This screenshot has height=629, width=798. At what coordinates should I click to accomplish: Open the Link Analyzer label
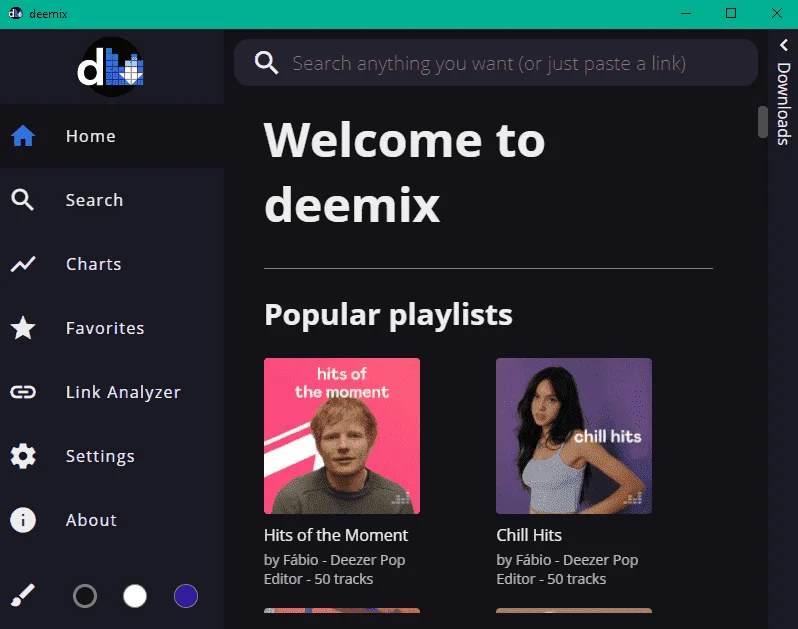pos(123,392)
